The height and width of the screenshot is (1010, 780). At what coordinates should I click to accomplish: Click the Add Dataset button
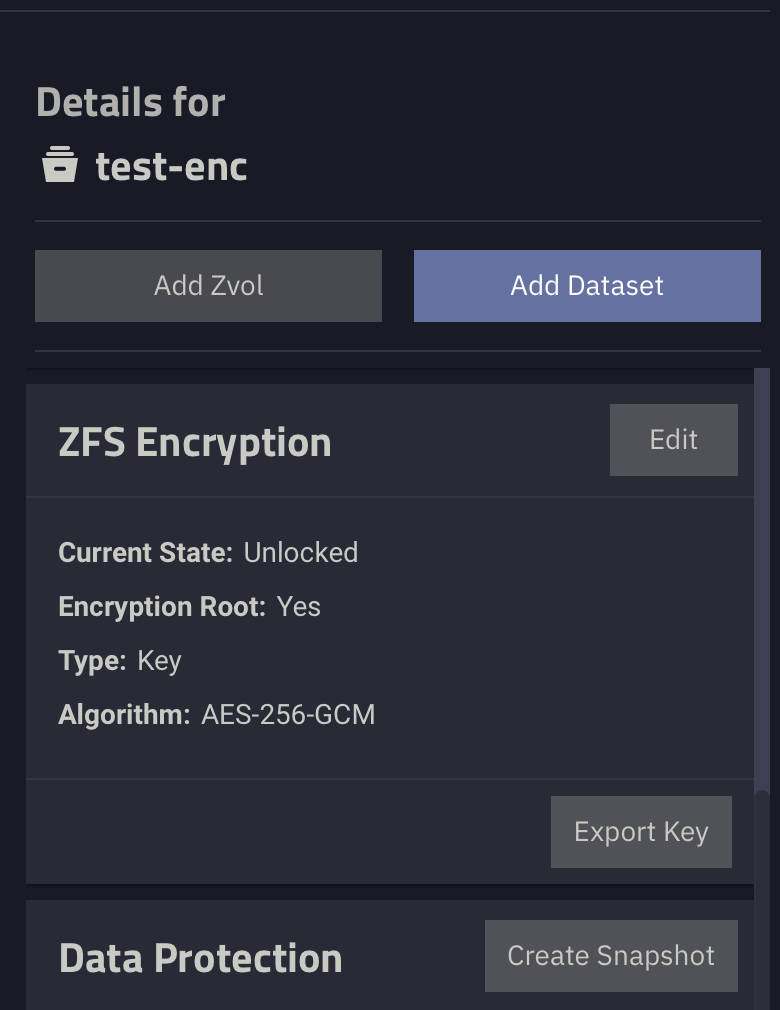click(587, 286)
